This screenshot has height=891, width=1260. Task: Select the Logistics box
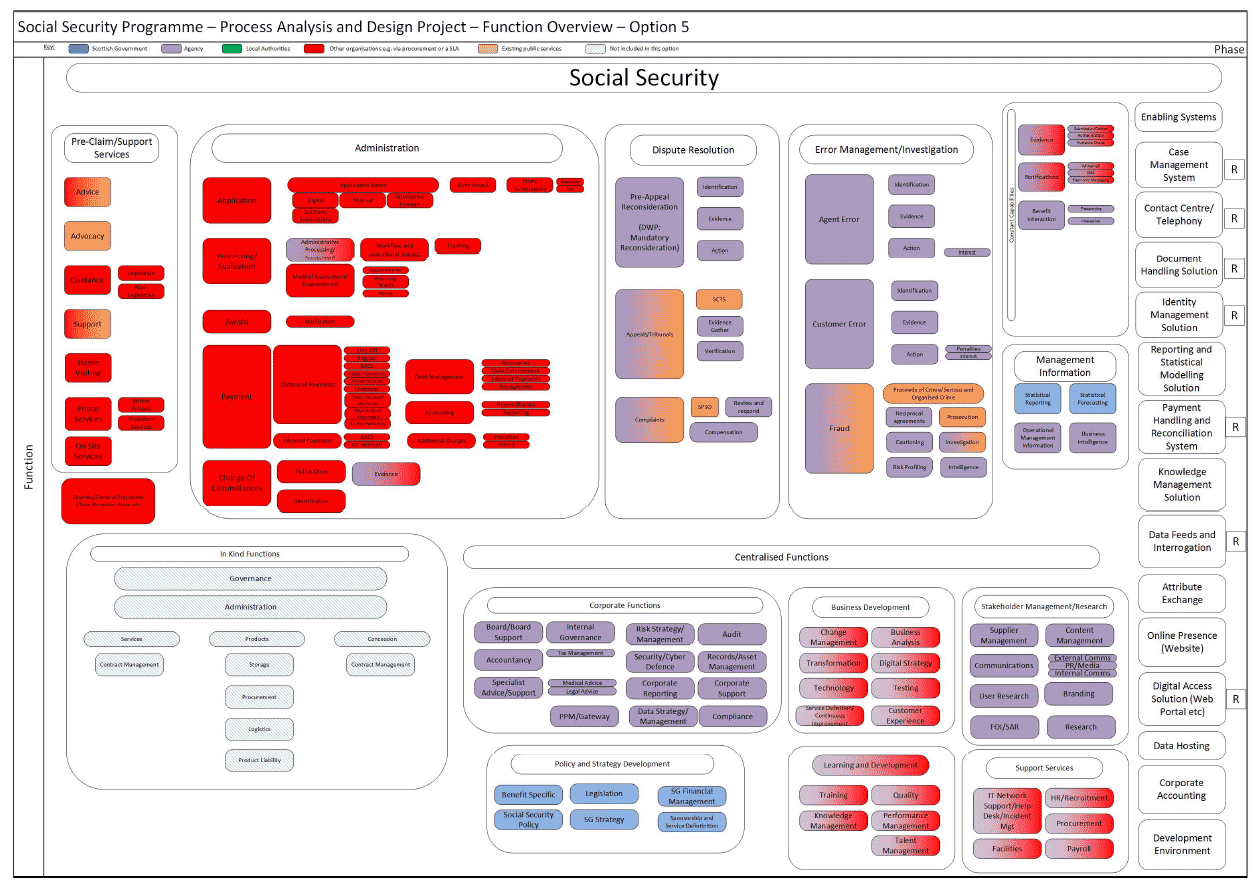point(259,729)
